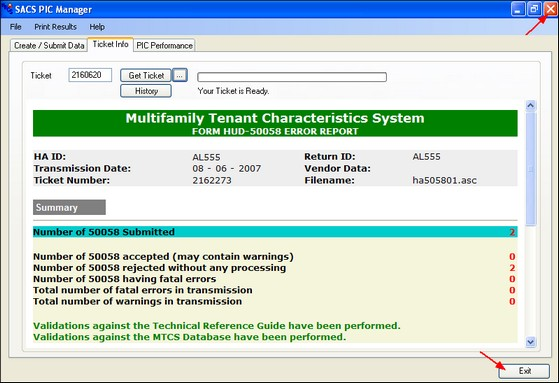Image resolution: width=559 pixels, height=383 pixels.
Task: Switch to Create / Submit Data tab
Action: [x=49, y=46]
